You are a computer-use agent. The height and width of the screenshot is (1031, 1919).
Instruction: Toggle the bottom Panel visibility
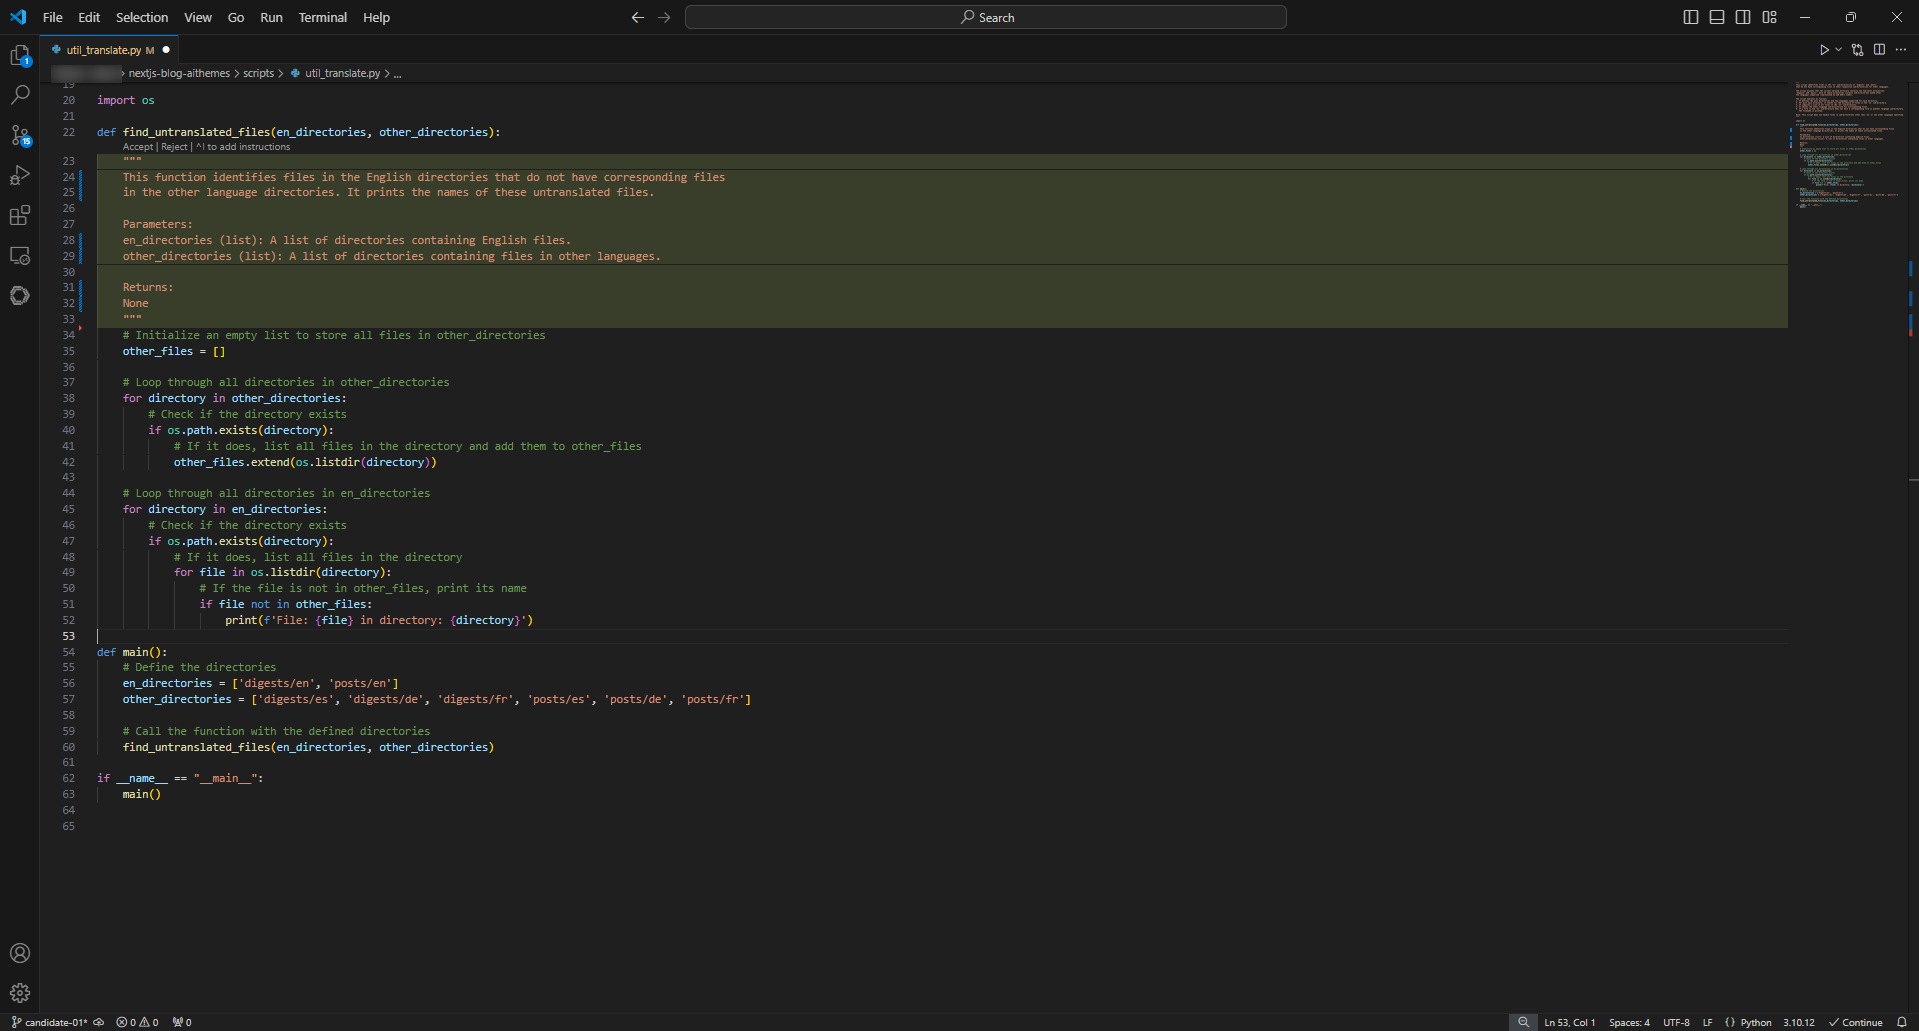pos(1717,17)
